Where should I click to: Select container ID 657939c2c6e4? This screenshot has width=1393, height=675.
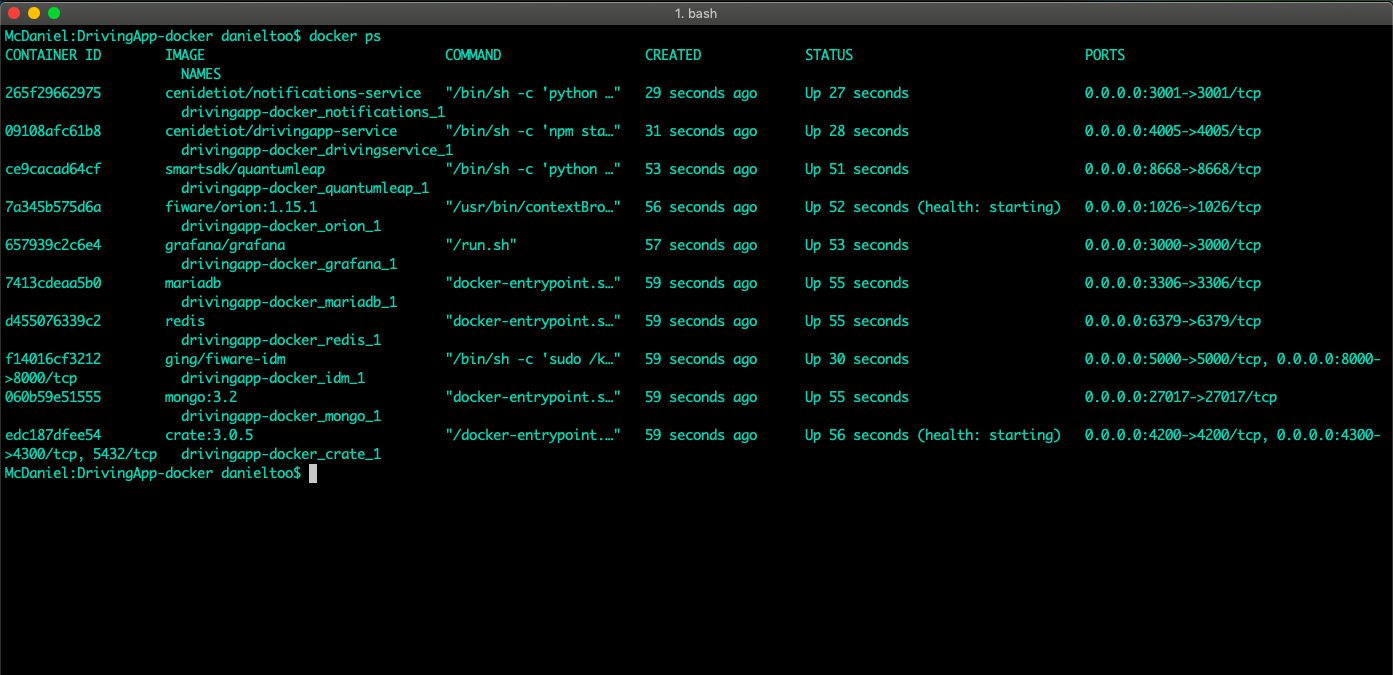click(53, 245)
